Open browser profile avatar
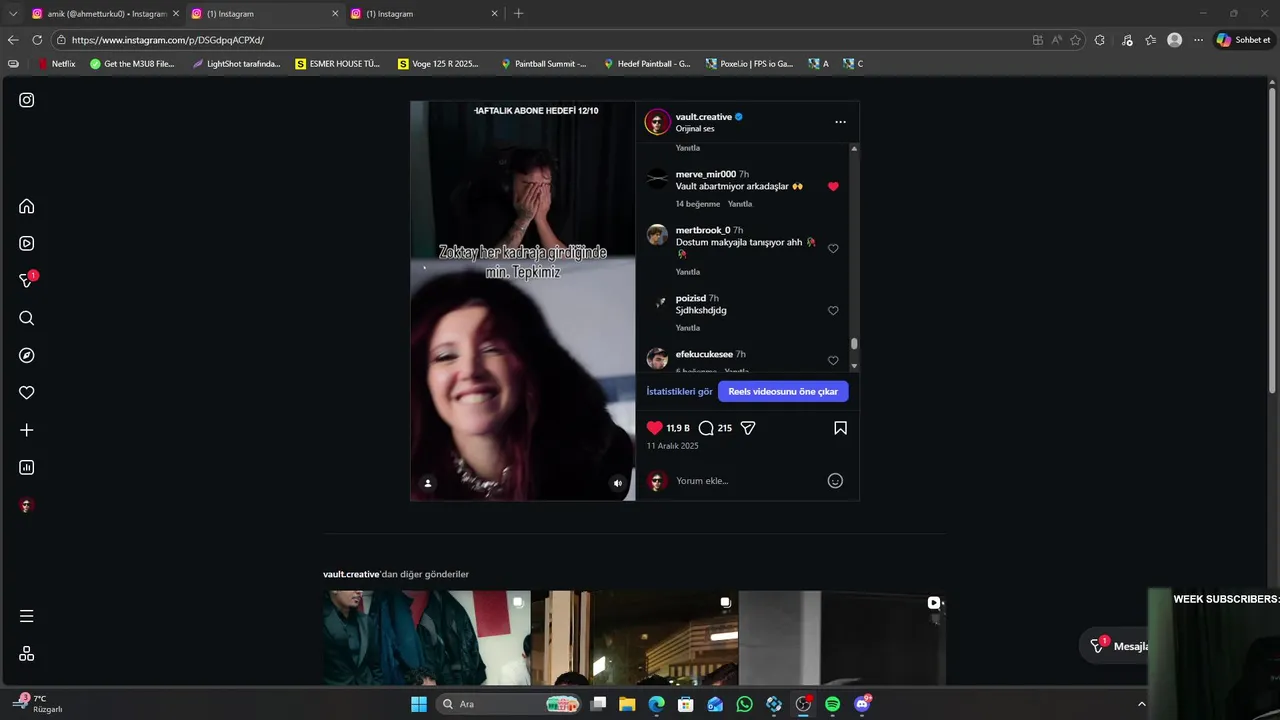Image resolution: width=1280 pixels, height=720 pixels. point(1175,40)
